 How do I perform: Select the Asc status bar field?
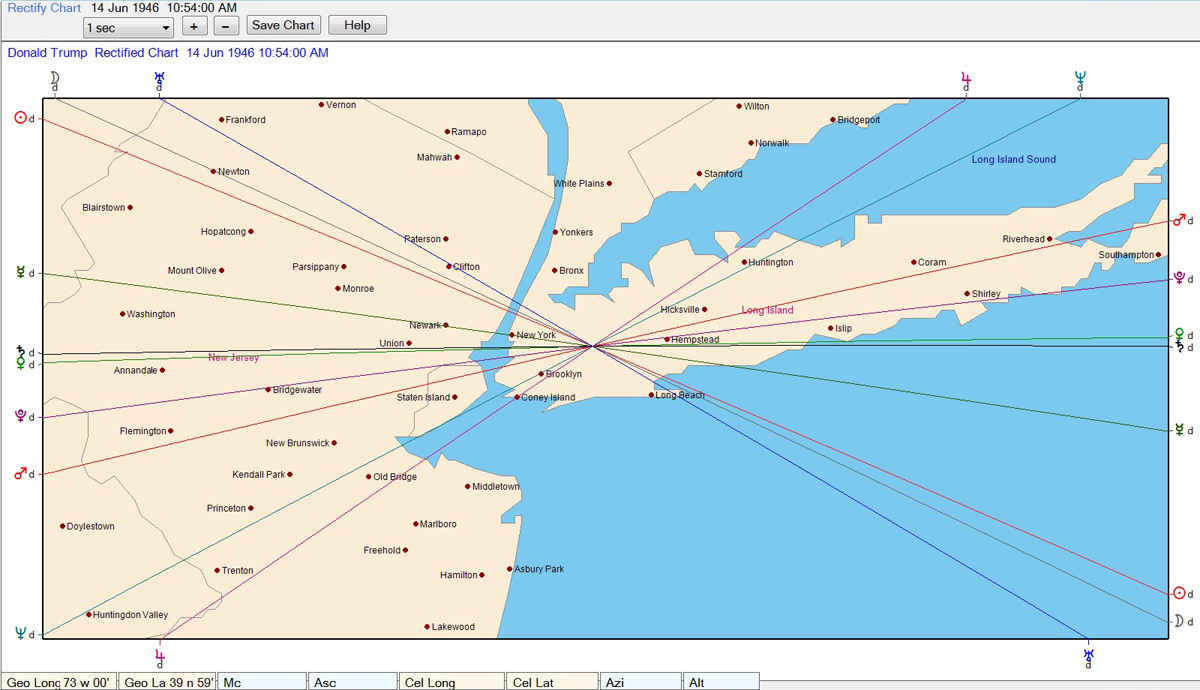(353, 682)
